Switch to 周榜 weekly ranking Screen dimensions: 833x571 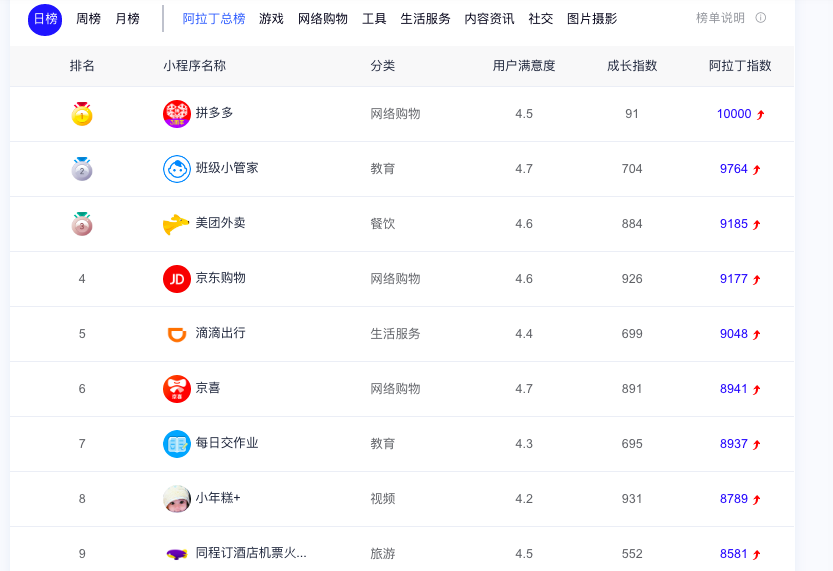coord(88,19)
